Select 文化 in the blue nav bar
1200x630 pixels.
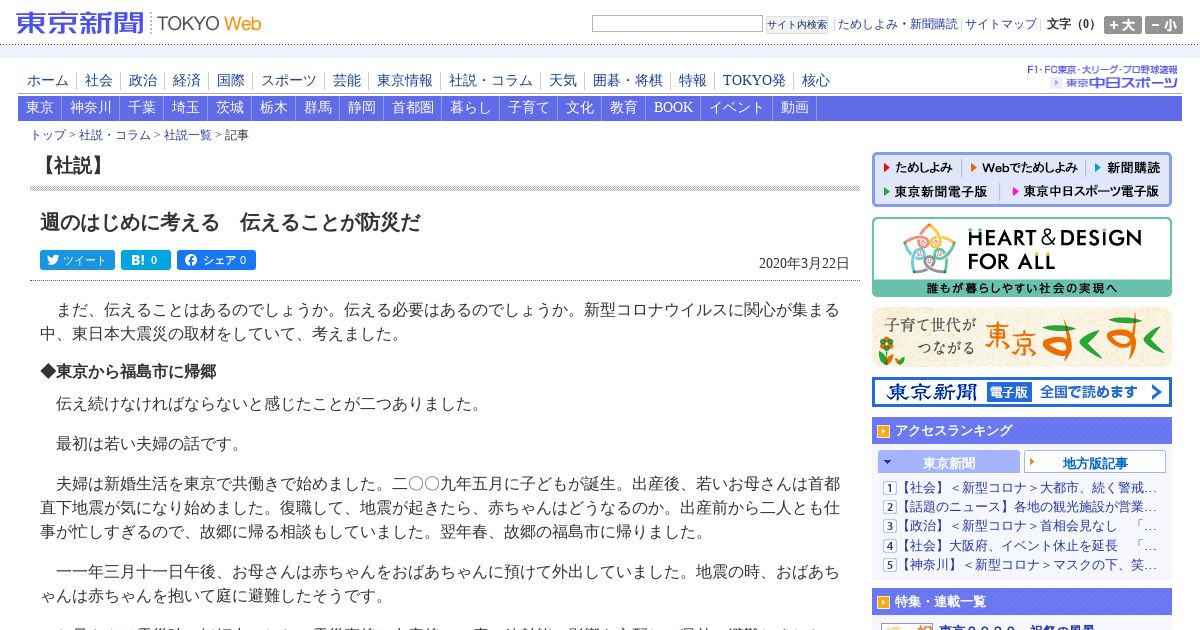click(x=580, y=108)
